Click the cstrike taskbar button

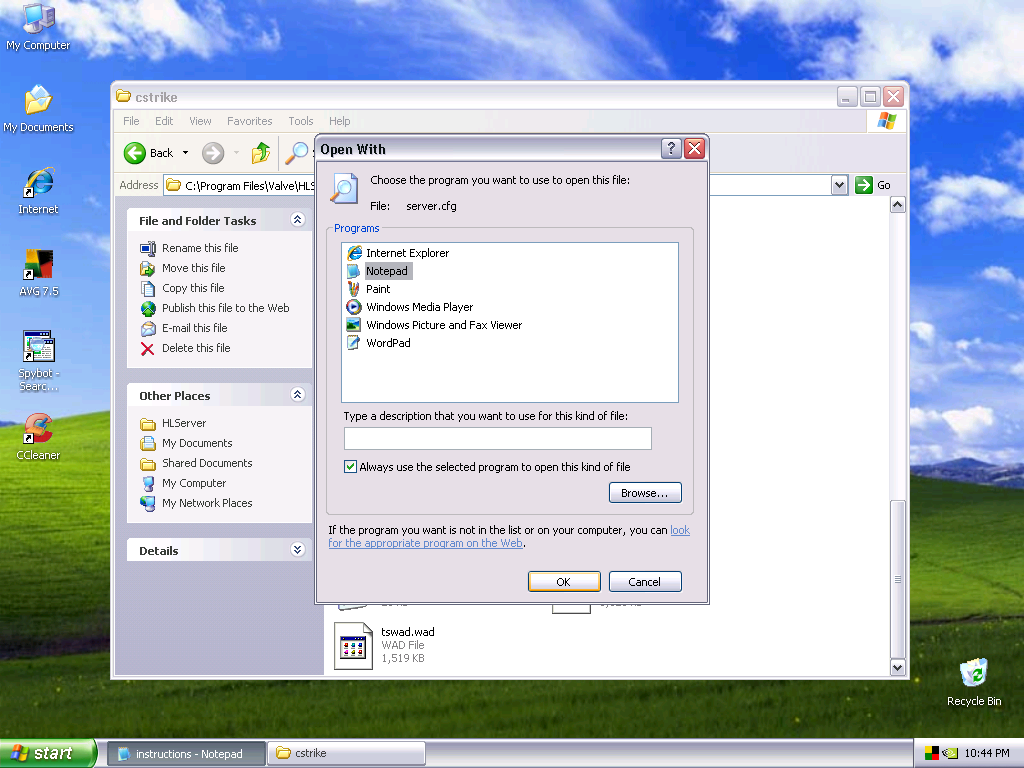point(346,754)
